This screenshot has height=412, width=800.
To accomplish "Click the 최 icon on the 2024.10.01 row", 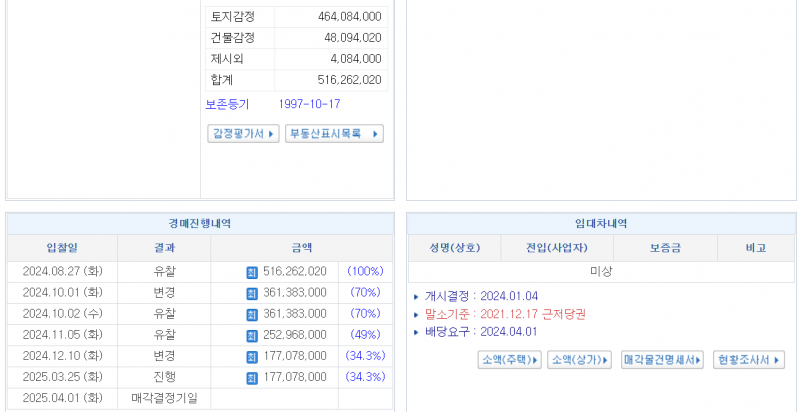I will tap(251, 293).
